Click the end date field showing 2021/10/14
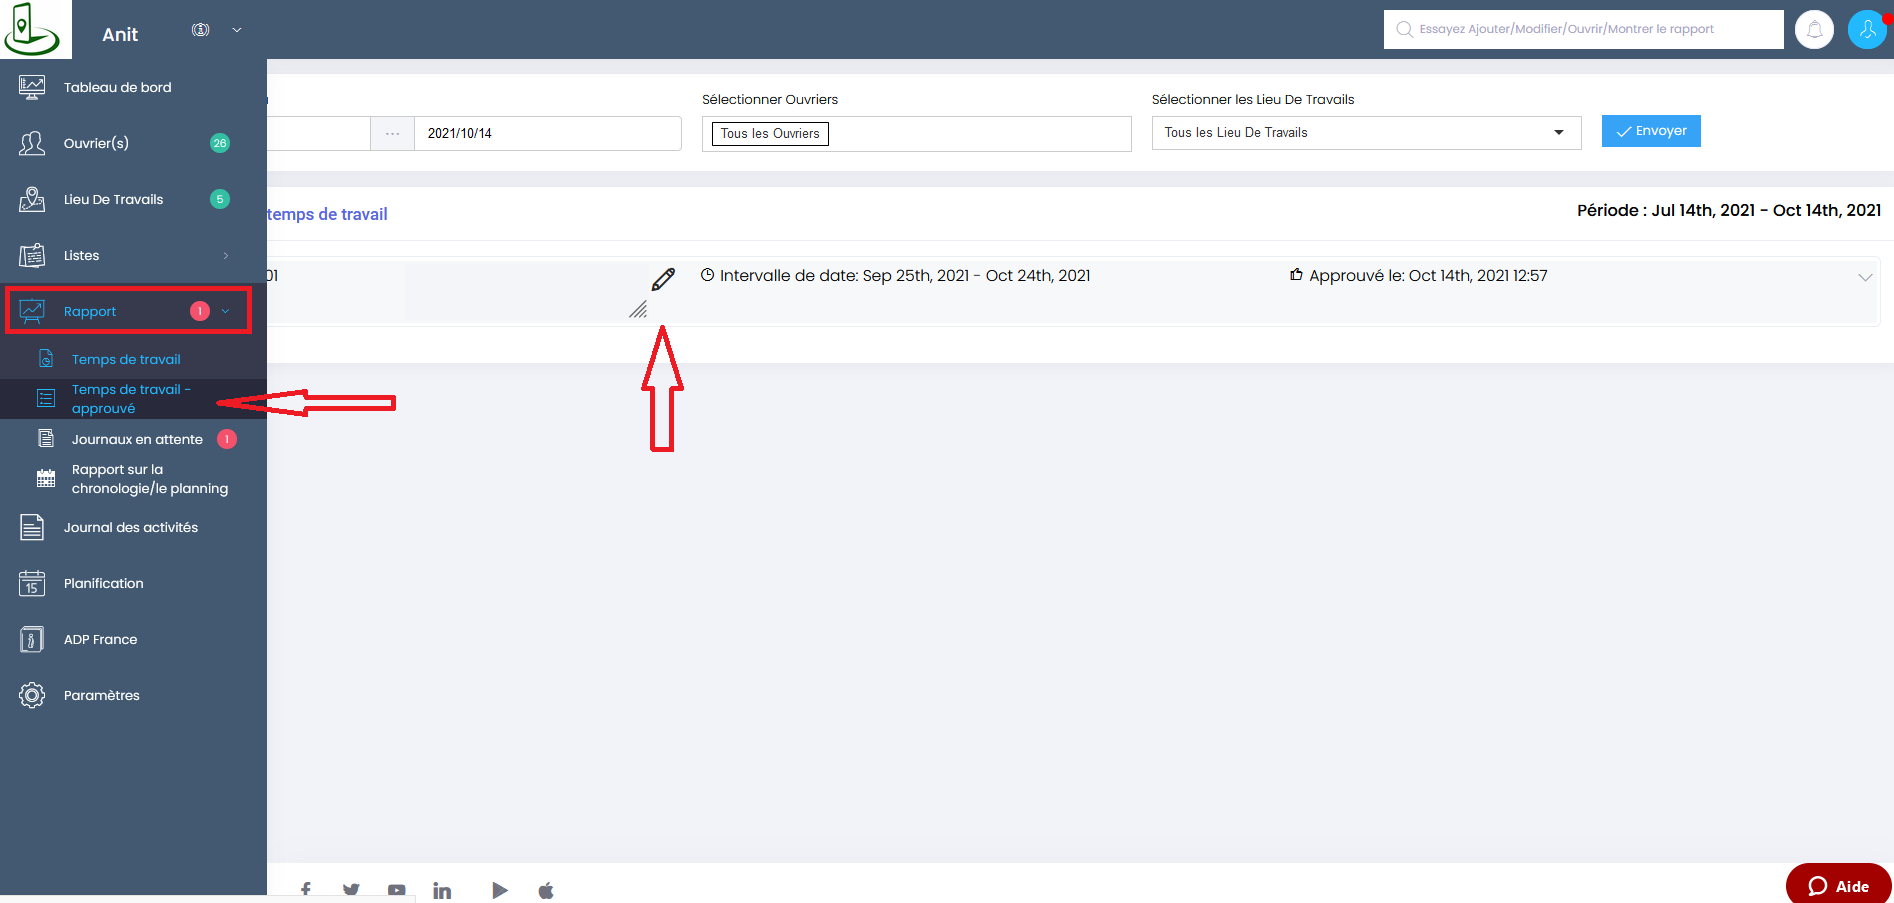Viewport: 1894px width, 903px height. (547, 134)
